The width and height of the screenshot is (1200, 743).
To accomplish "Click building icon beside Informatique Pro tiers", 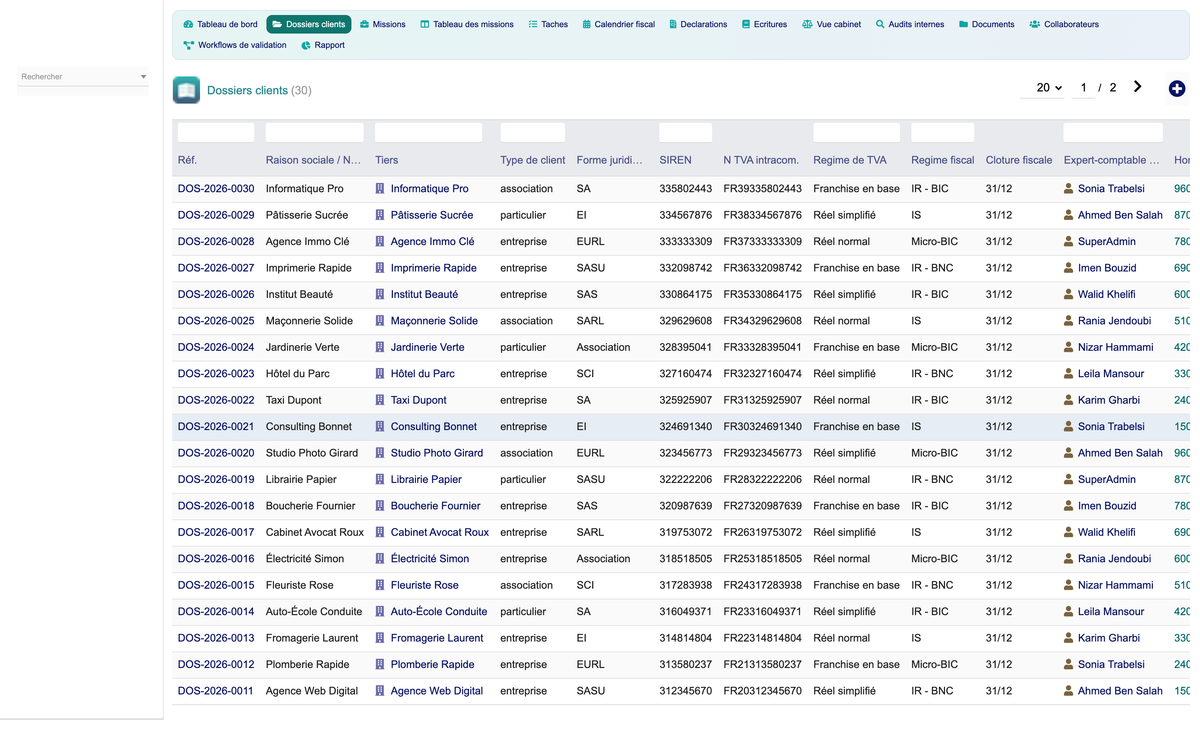I will point(380,189).
